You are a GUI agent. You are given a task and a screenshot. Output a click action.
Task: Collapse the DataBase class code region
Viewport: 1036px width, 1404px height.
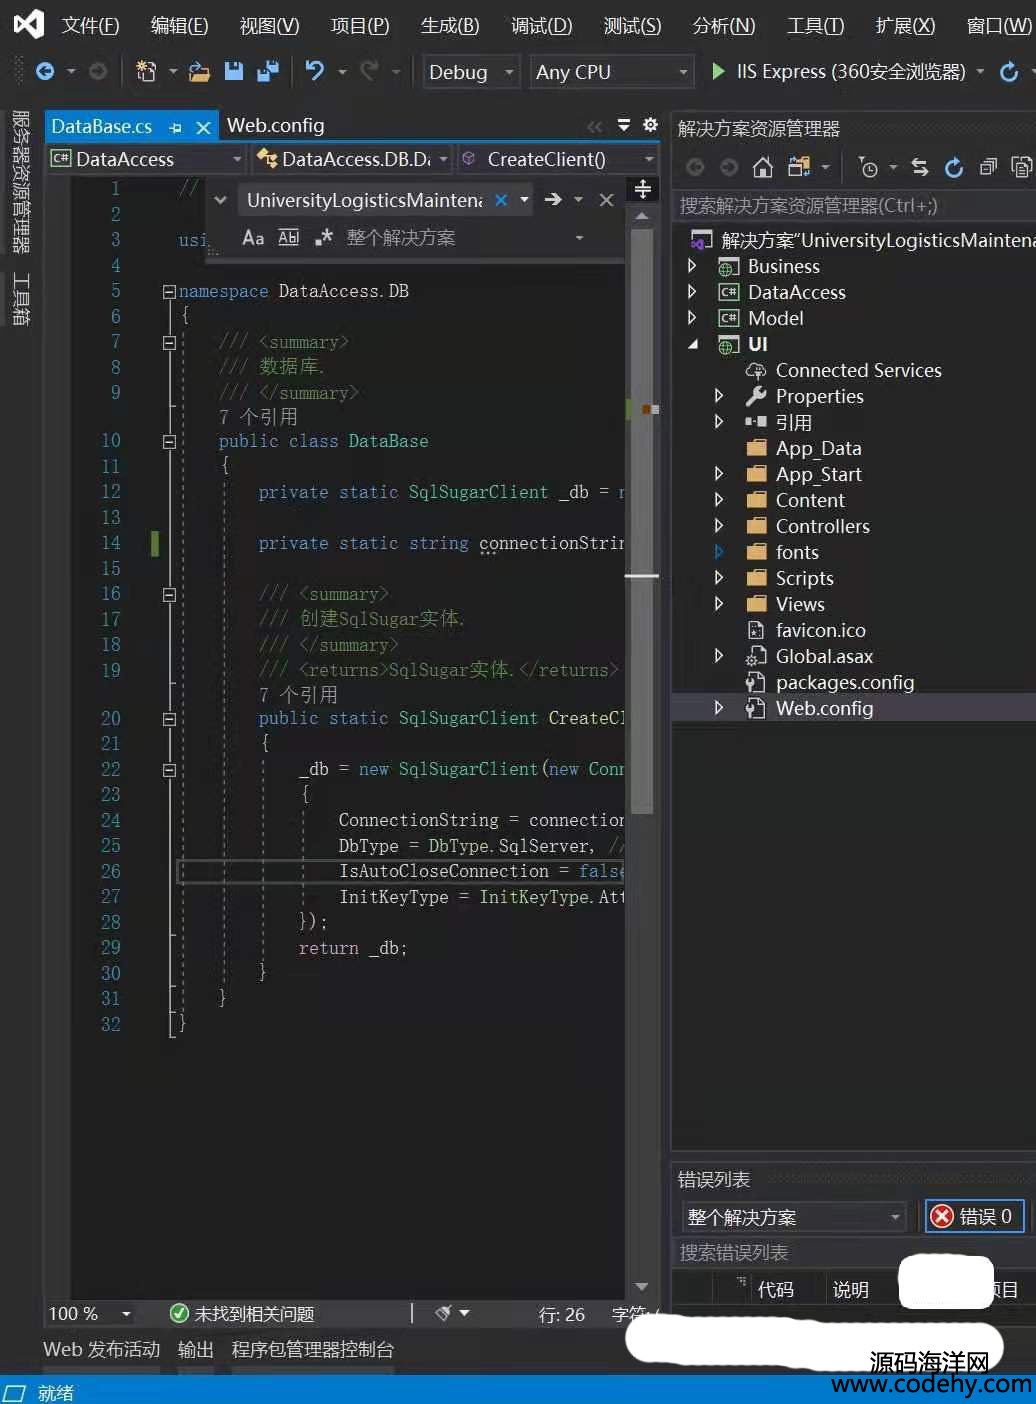pyautogui.click(x=169, y=441)
